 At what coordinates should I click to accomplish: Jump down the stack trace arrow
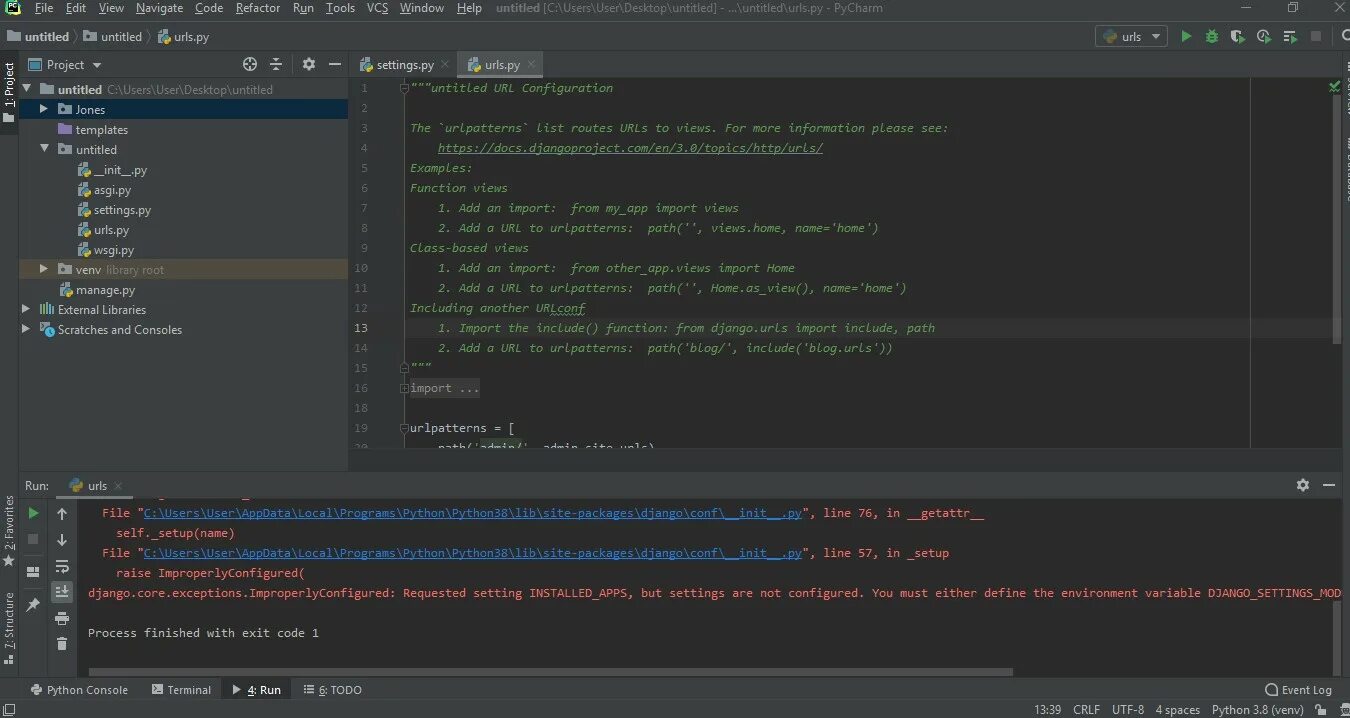[x=62, y=540]
